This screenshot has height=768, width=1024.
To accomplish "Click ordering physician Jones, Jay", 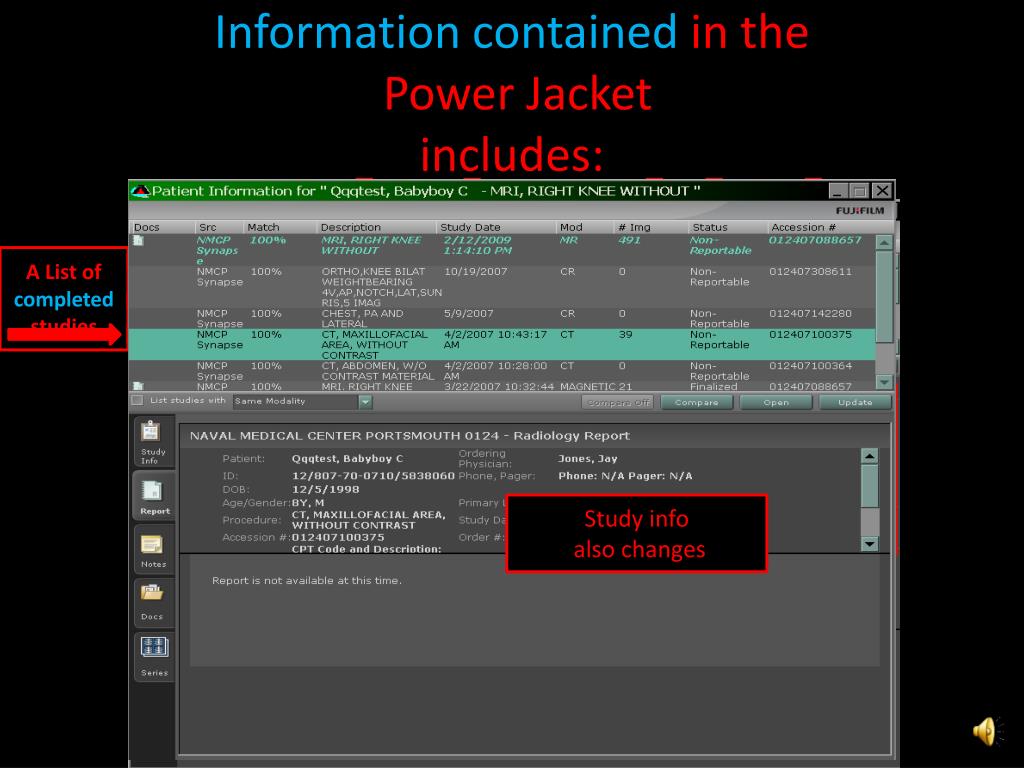I will coord(587,458).
